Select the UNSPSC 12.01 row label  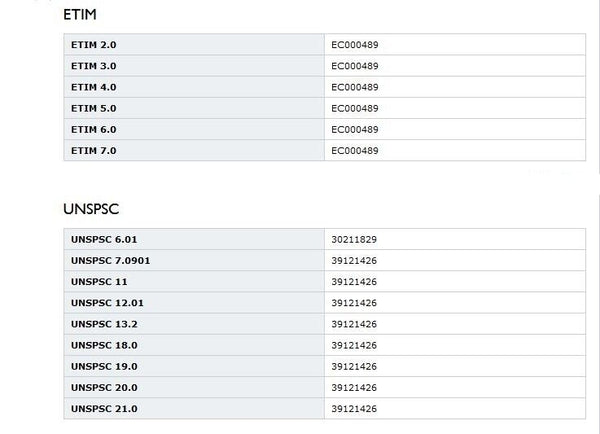(x=106, y=303)
